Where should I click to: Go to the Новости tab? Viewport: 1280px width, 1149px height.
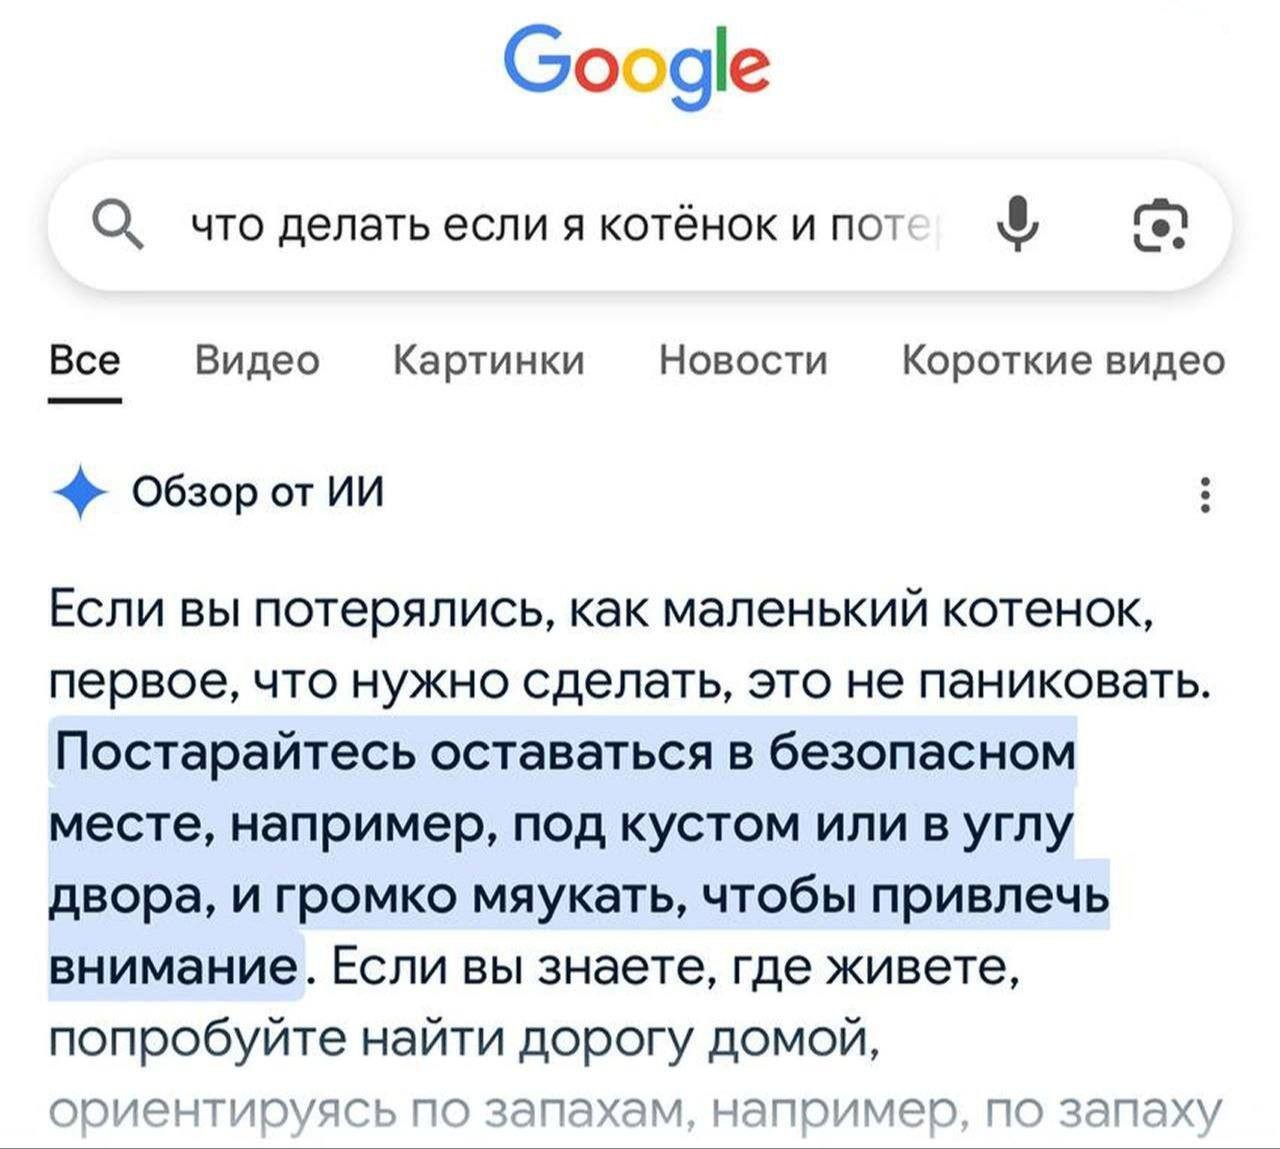coord(743,360)
